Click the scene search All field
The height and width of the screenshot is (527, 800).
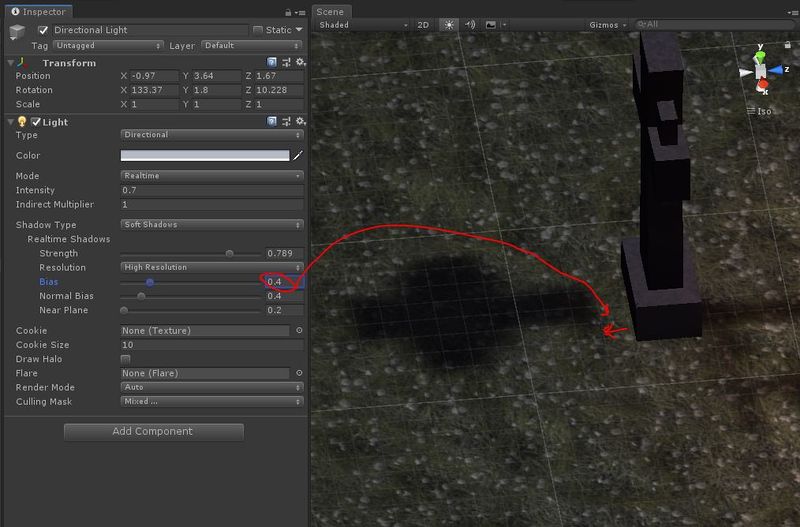pyautogui.click(x=714, y=24)
